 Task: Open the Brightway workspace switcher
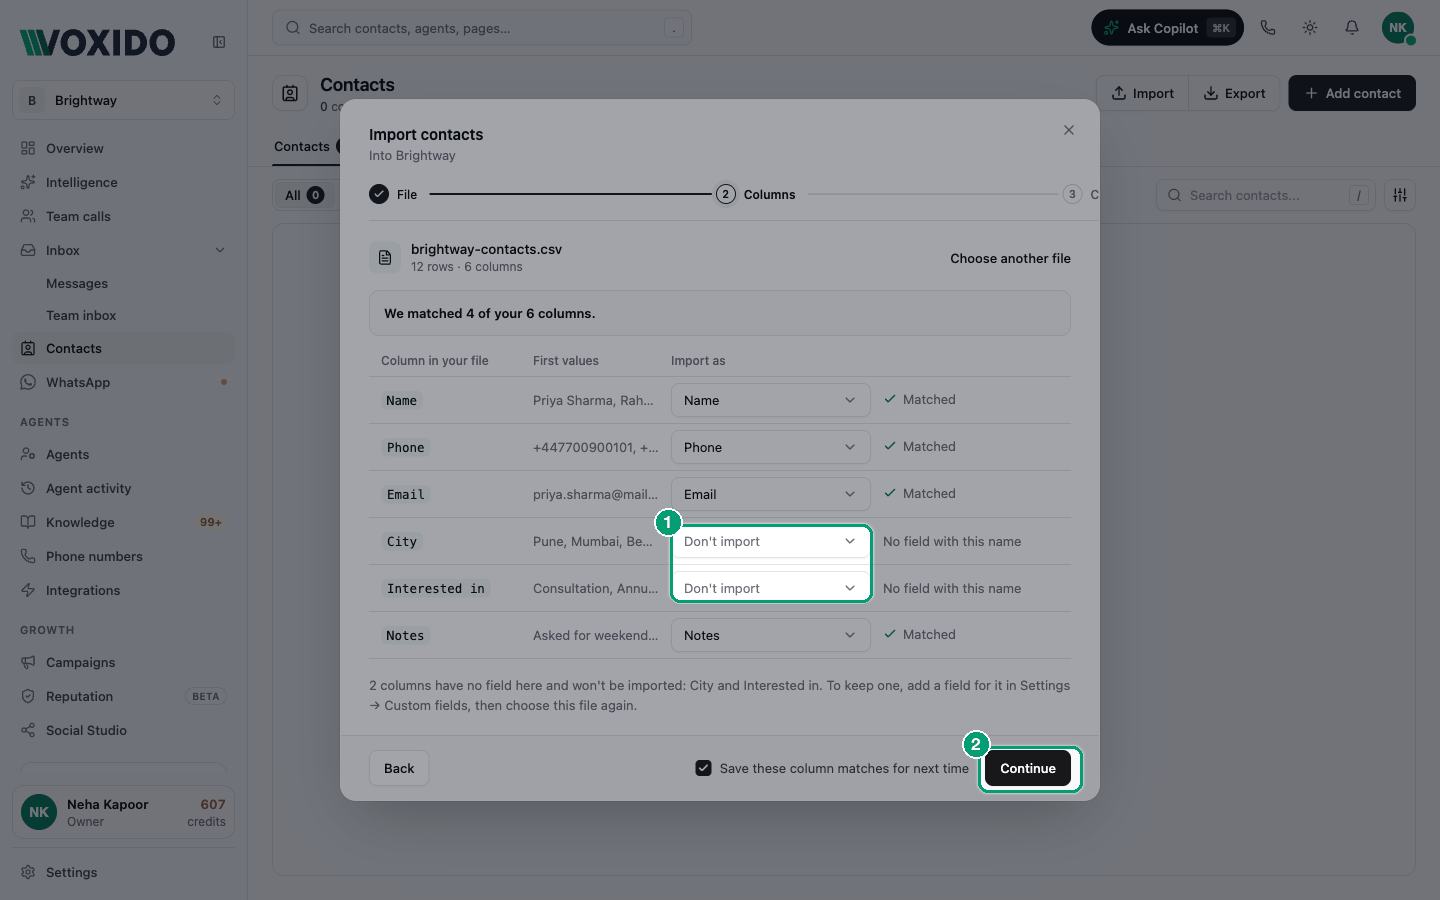pyautogui.click(x=124, y=100)
